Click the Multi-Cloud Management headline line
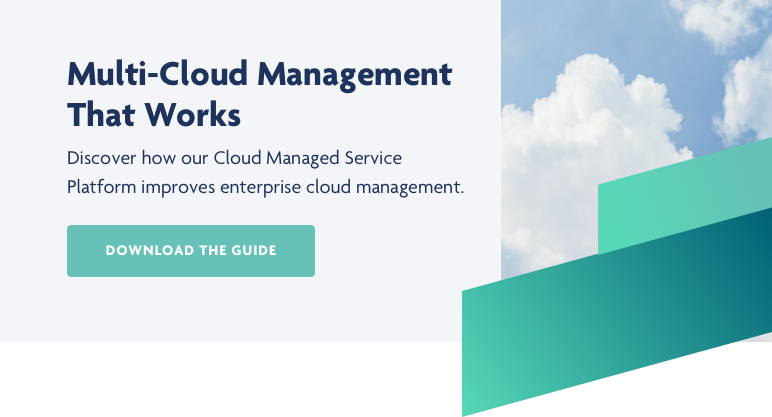Image resolution: width=772 pixels, height=417 pixels. pyautogui.click(x=259, y=75)
